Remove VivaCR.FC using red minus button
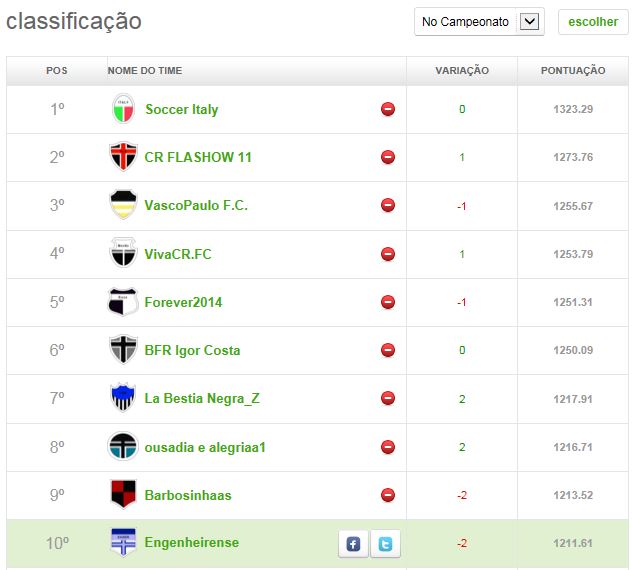Image resolution: width=632 pixels, height=570 pixels. [388, 254]
